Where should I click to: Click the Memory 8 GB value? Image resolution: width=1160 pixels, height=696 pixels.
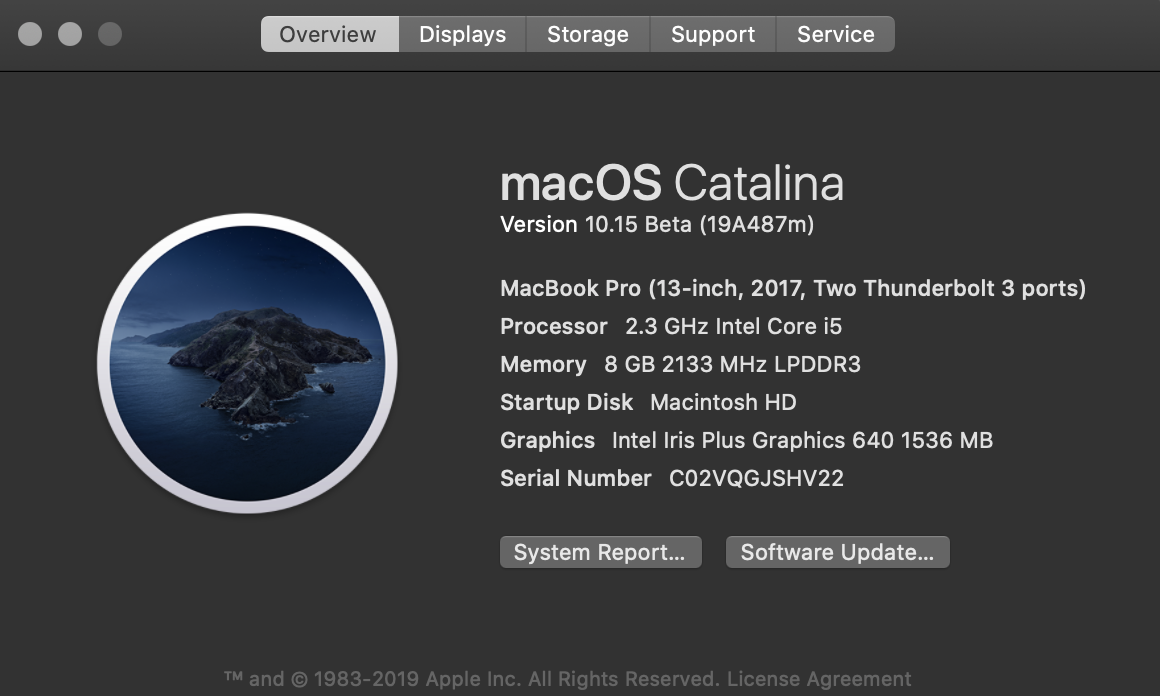[732, 364]
